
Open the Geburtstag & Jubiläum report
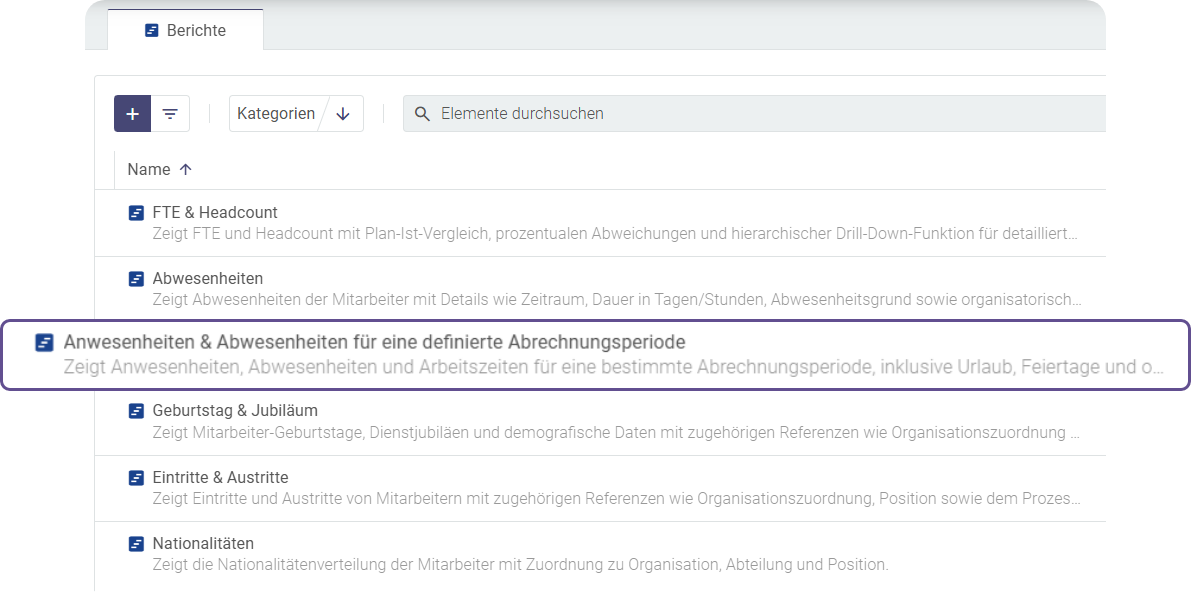tap(235, 411)
